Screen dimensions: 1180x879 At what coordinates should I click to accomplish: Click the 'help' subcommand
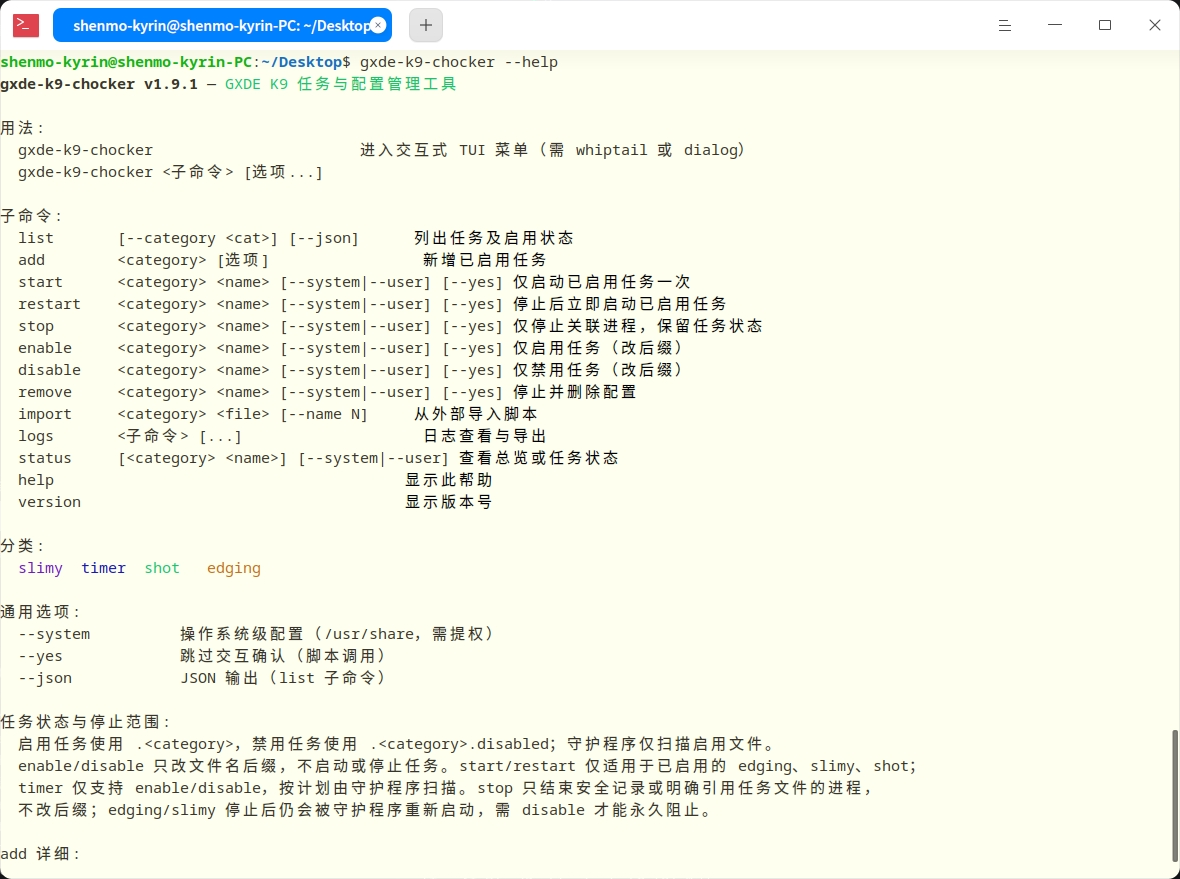pyautogui.click(x=36, y=480)
